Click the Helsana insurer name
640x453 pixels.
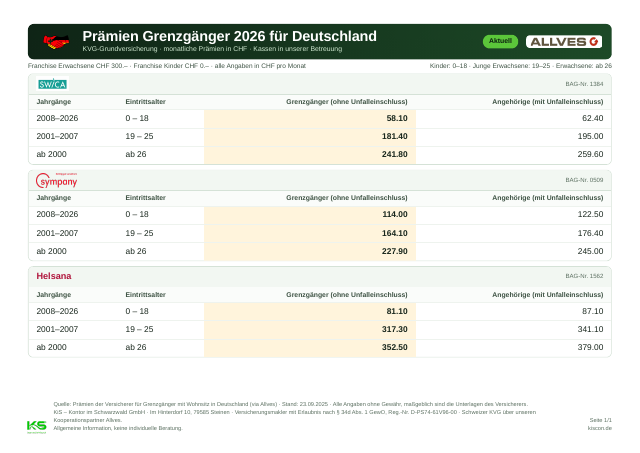[x=54, y=276]
